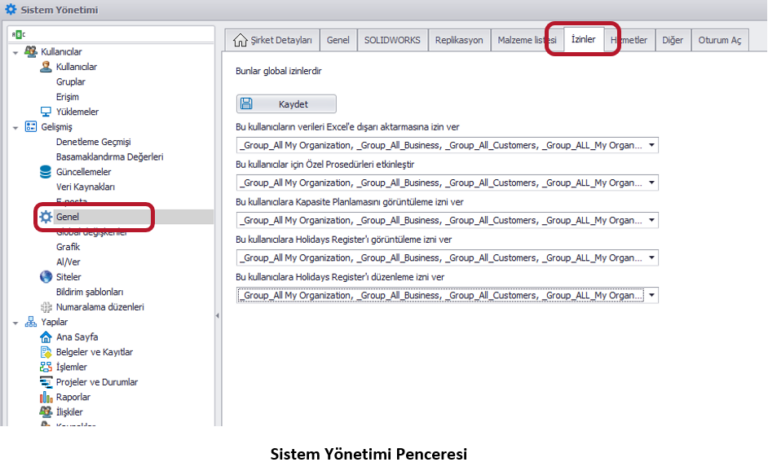This screenshot has width=768, height=471.
Task: Select Genel under Gelişmiş in tree
Action: click(68, 216)
